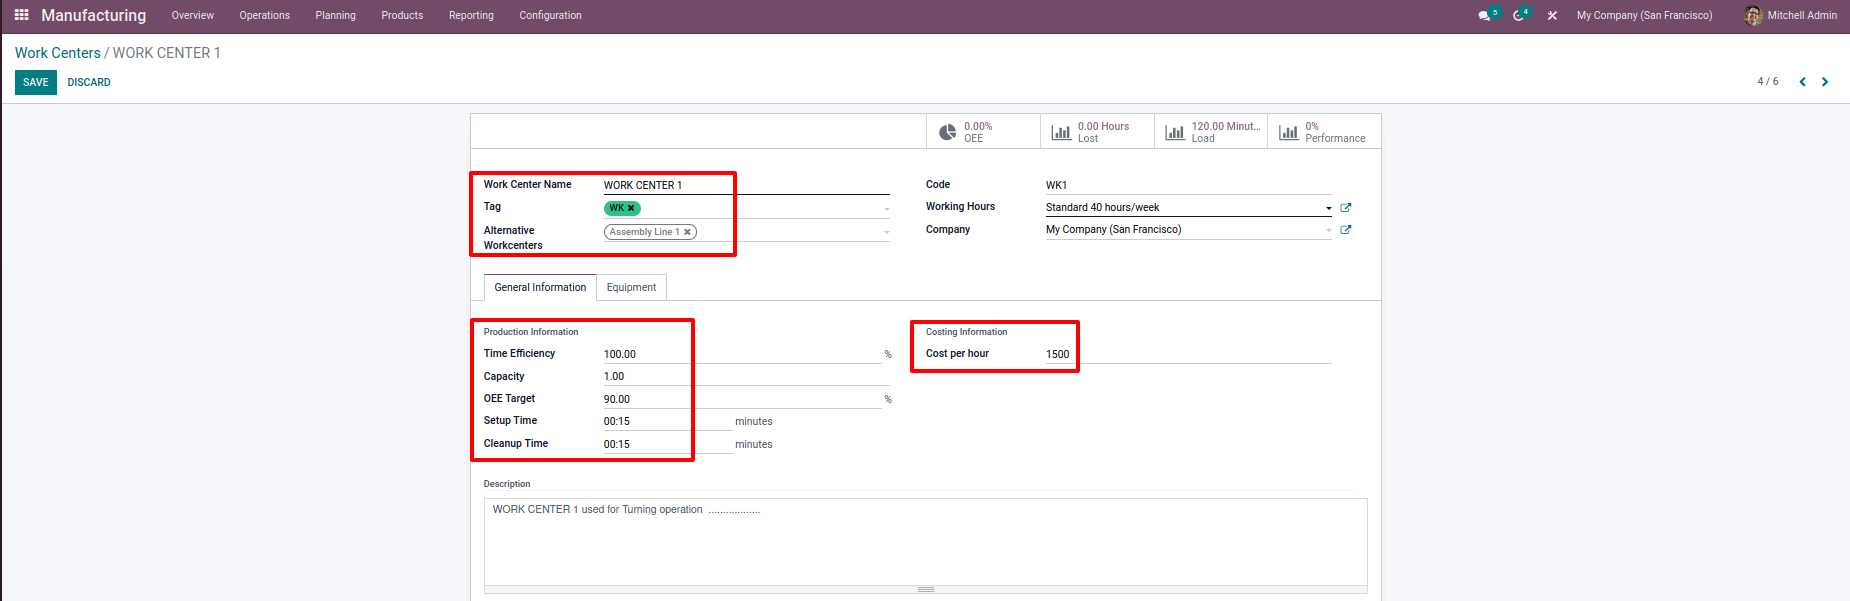Open the apps grid menu icon
This screenshot has height=601, width=1850.
21,15
